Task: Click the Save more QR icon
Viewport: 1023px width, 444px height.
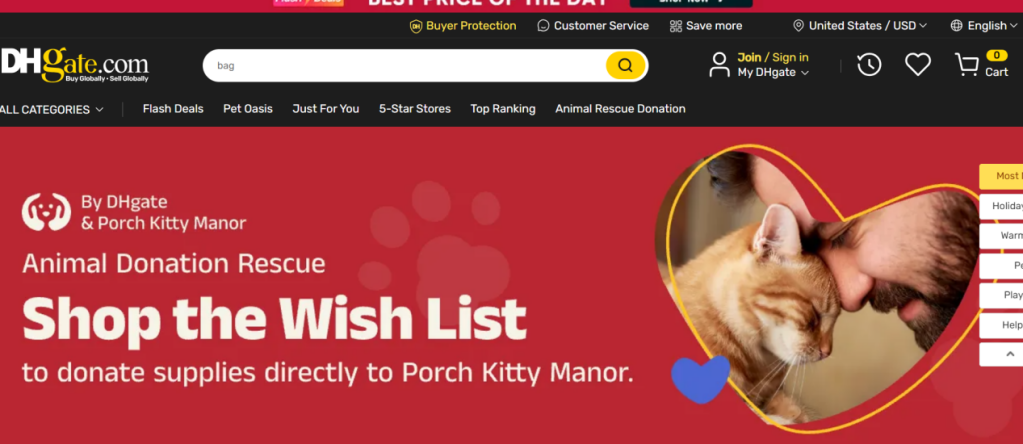Action: click(x=676, y=26)
